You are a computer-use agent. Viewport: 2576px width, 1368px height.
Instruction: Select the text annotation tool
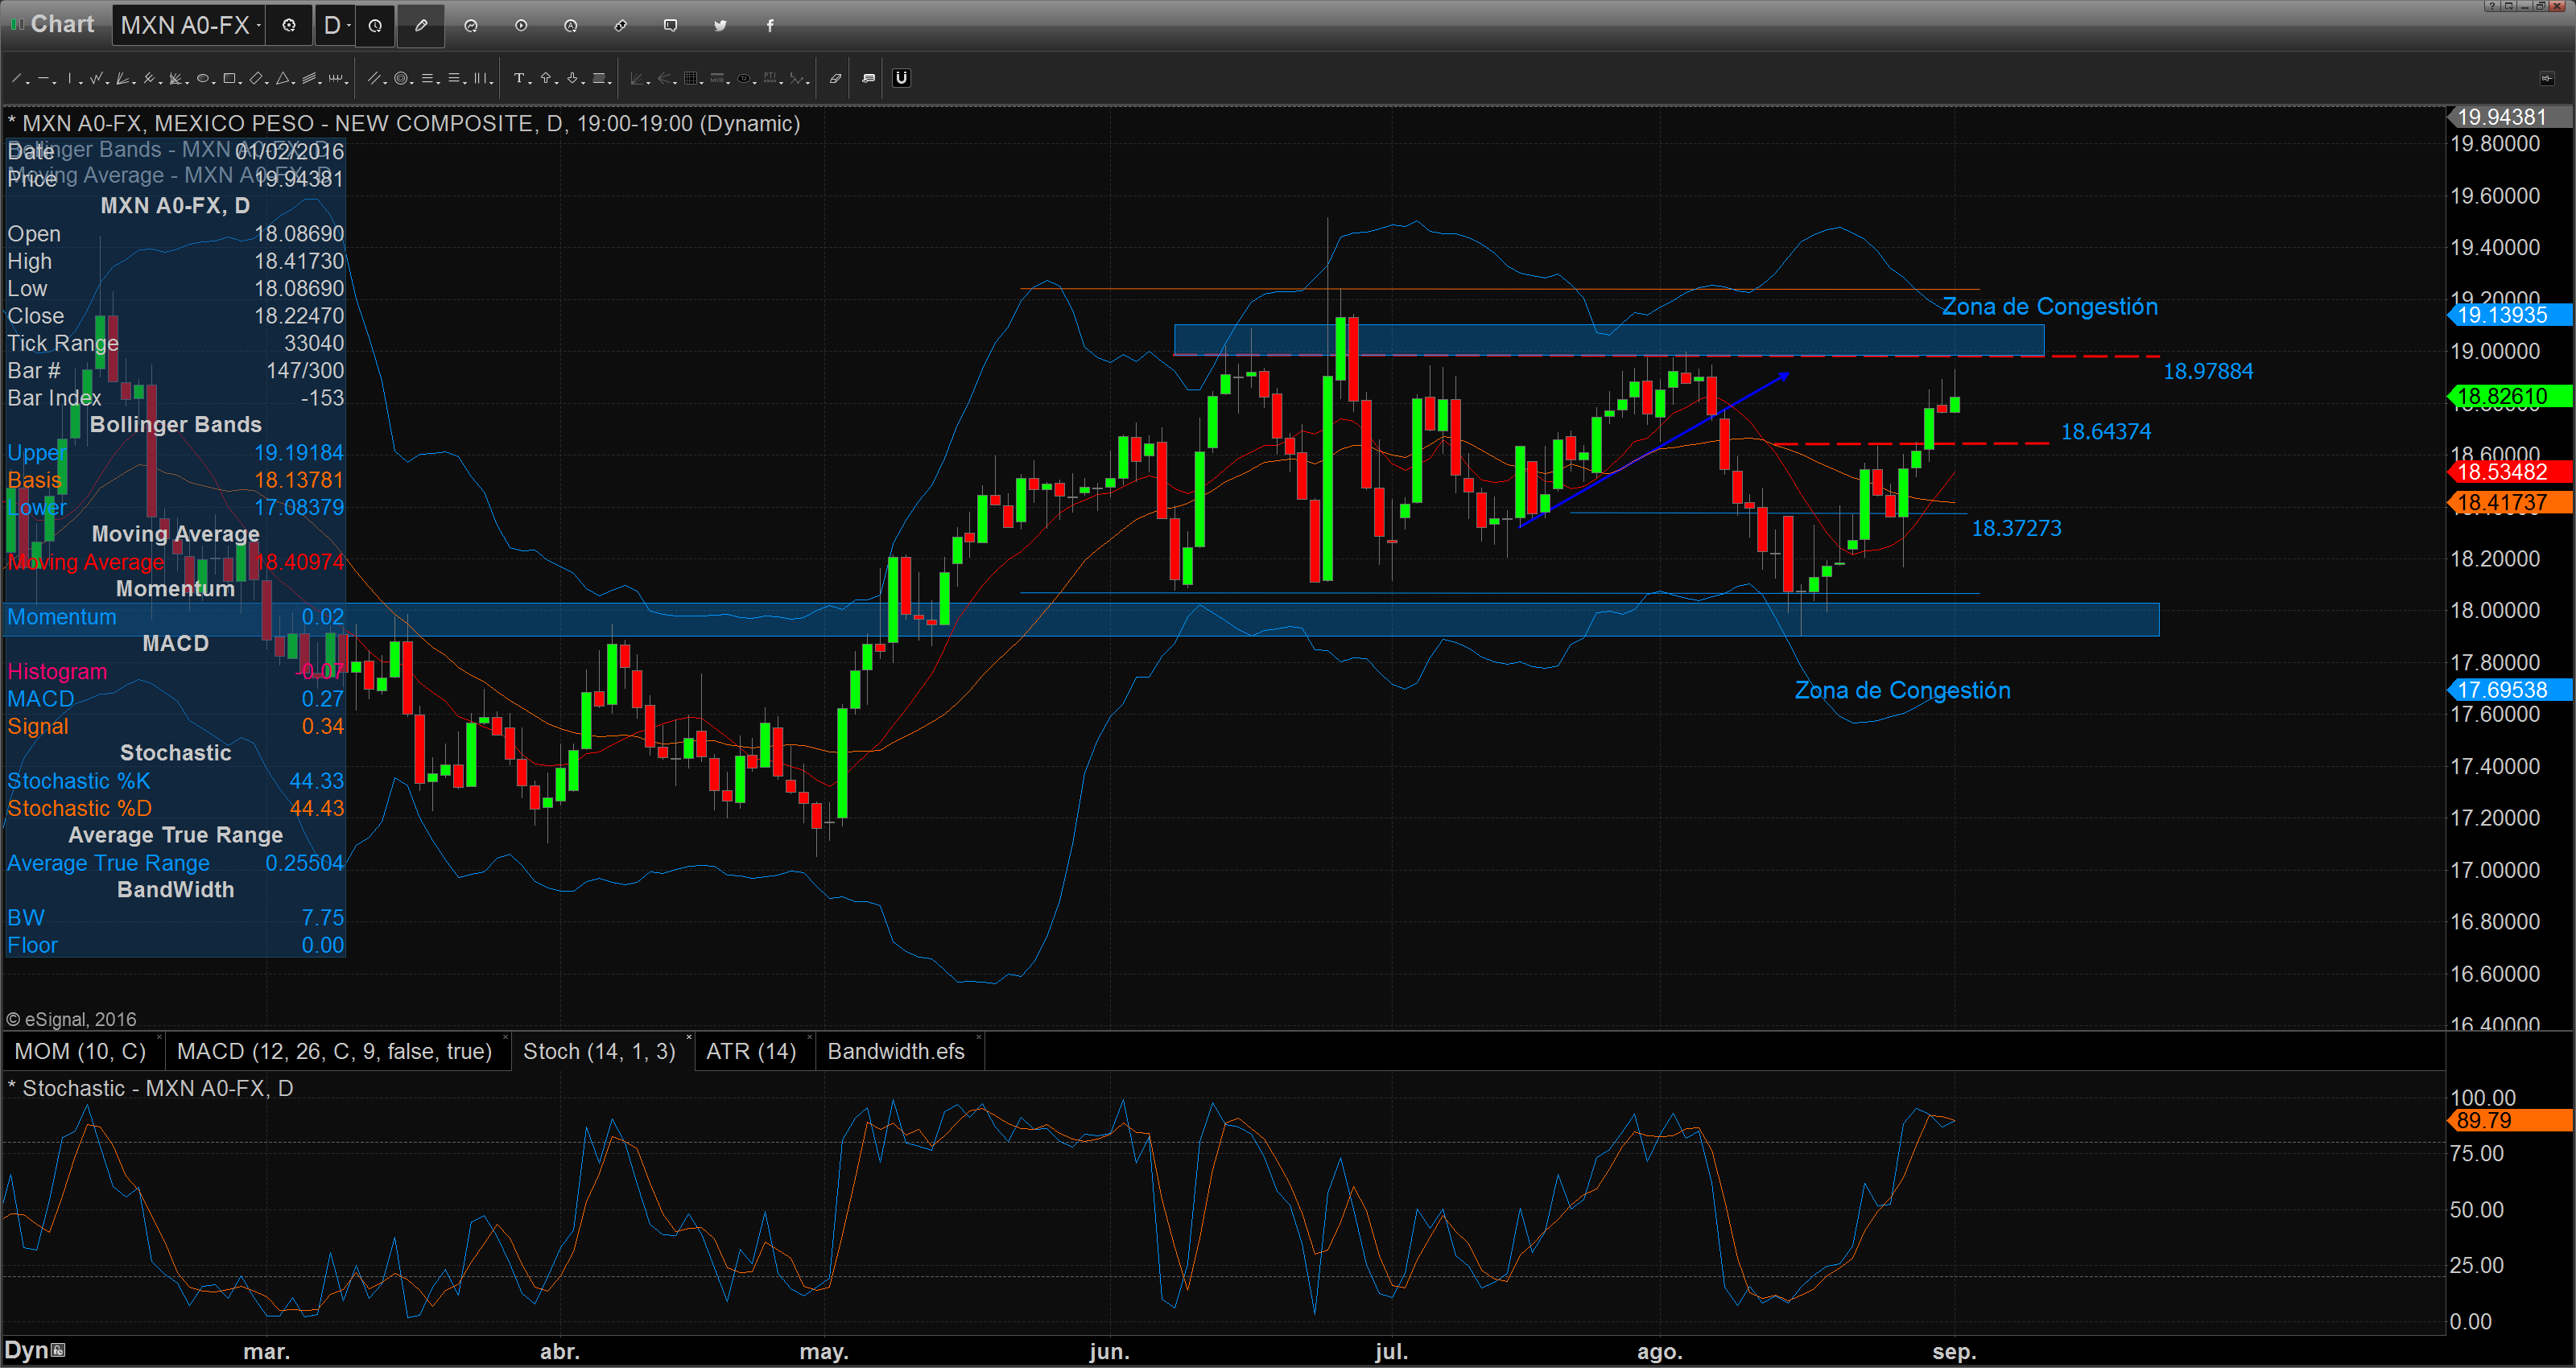(519, 78)
